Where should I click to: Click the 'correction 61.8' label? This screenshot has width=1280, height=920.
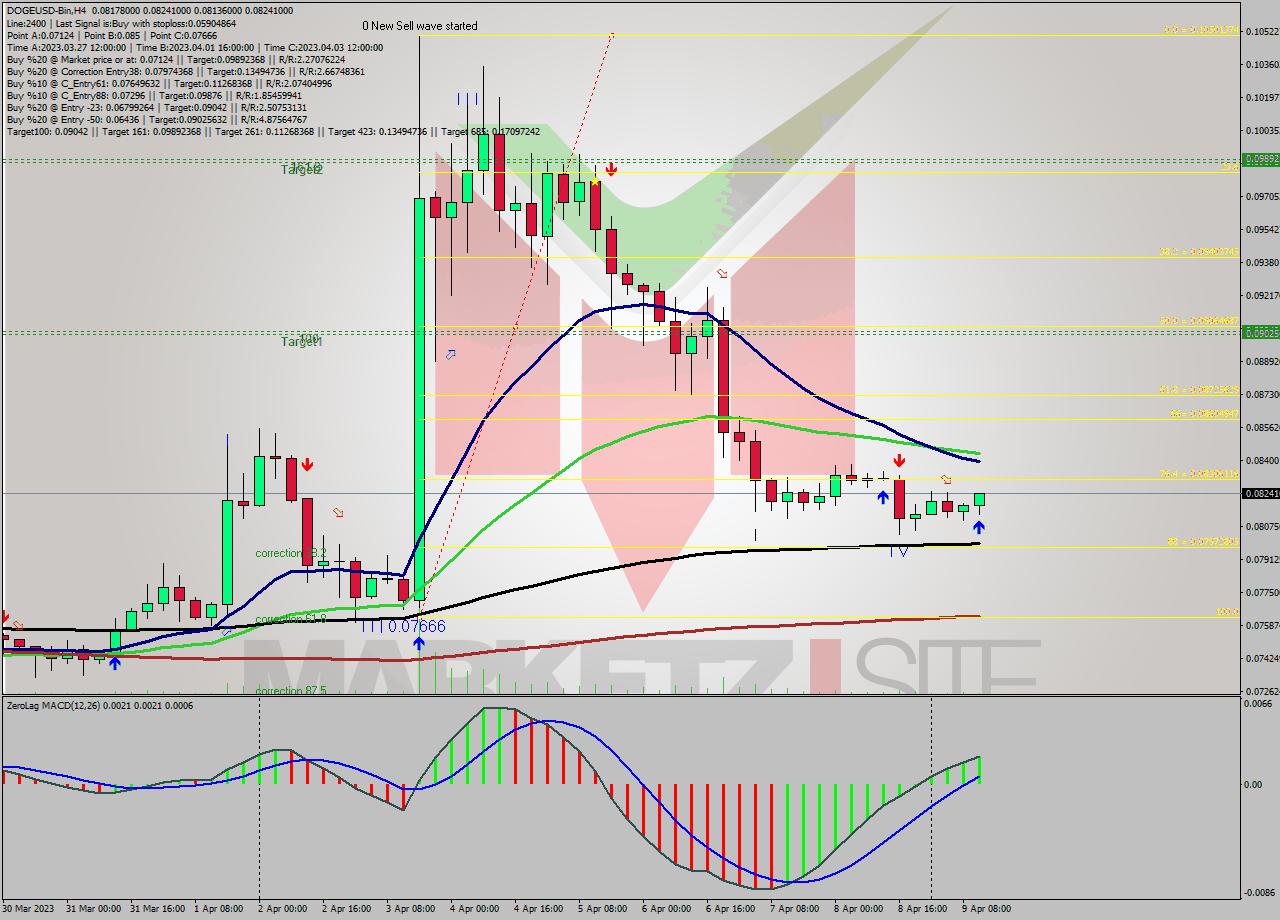pyautogui.click(x=291, y=619)
